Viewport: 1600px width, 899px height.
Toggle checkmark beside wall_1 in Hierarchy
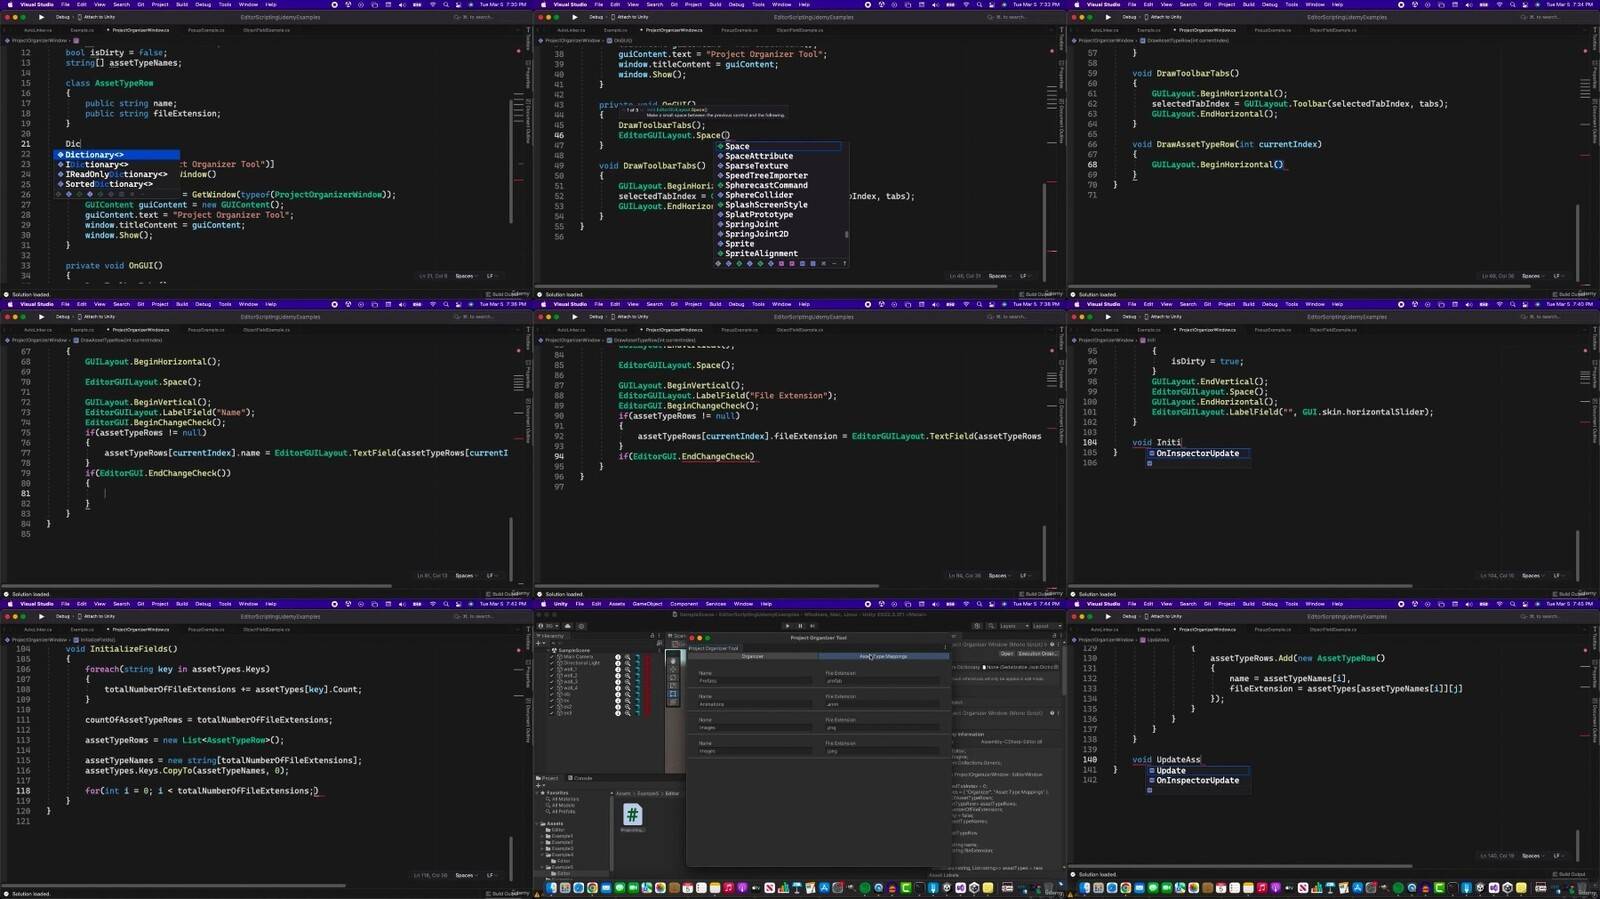pos(552,670)
